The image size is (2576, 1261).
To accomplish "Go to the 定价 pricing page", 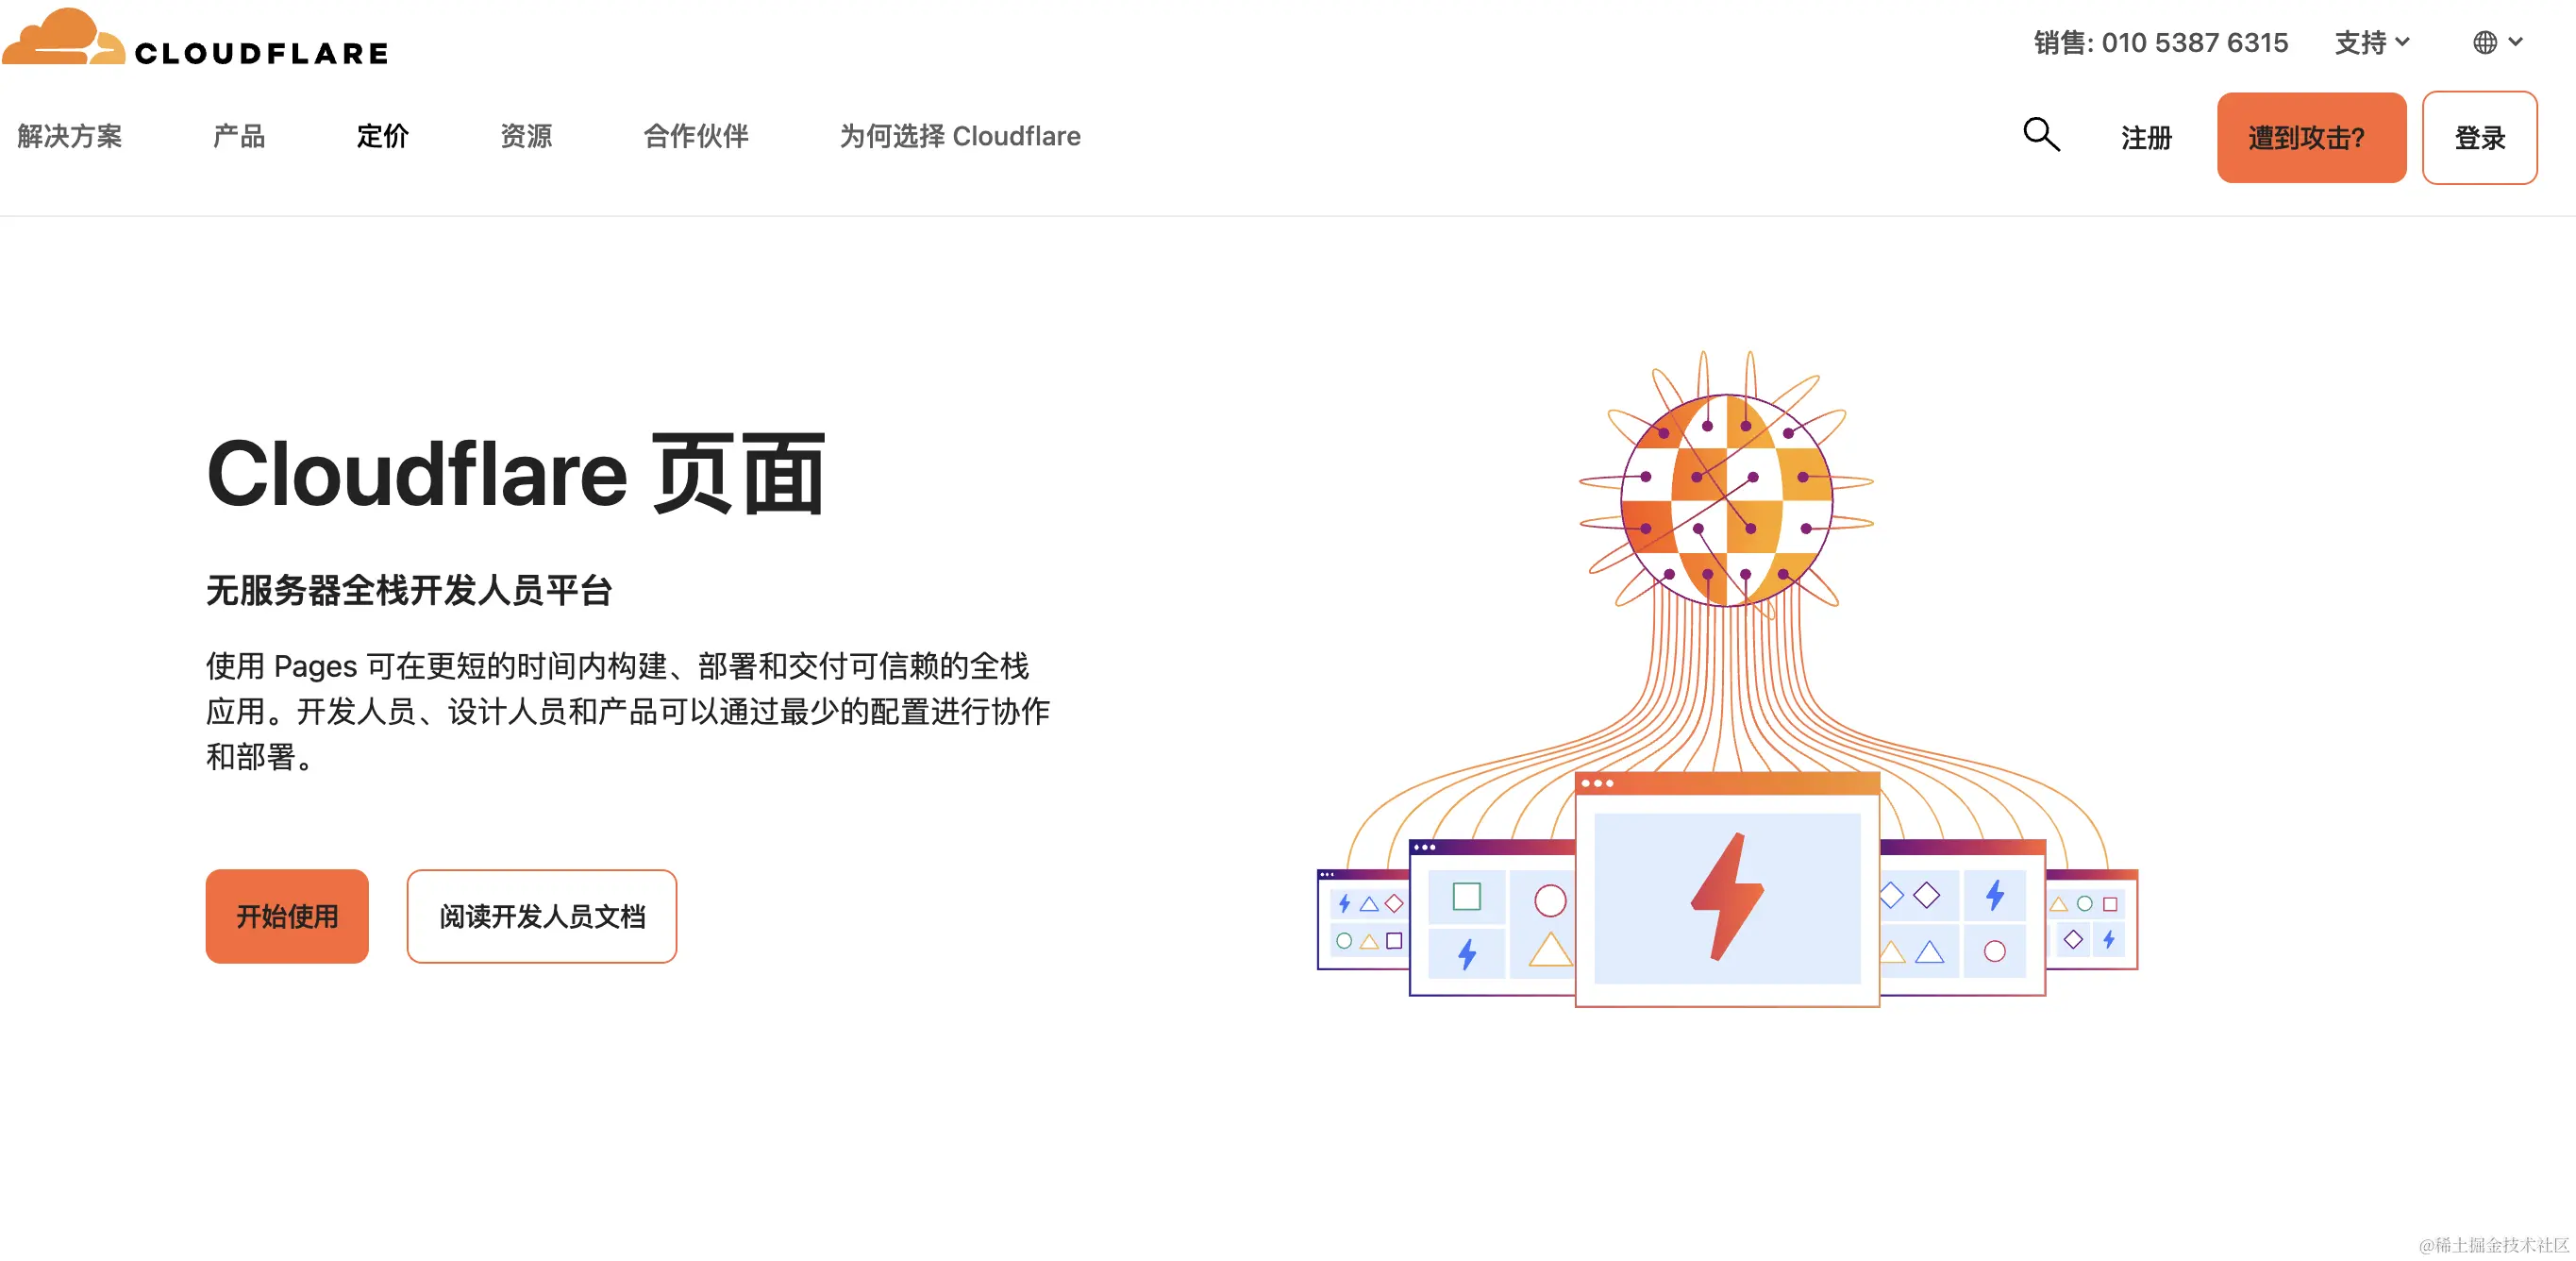I will pyautogui.click(x=383, y=136).
